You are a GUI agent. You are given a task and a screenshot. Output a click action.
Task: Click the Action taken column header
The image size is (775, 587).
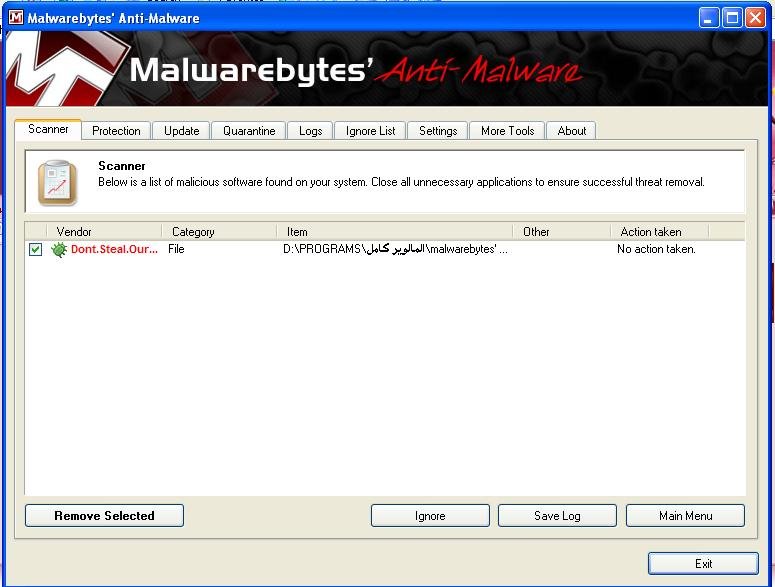[x=660, y=231]
